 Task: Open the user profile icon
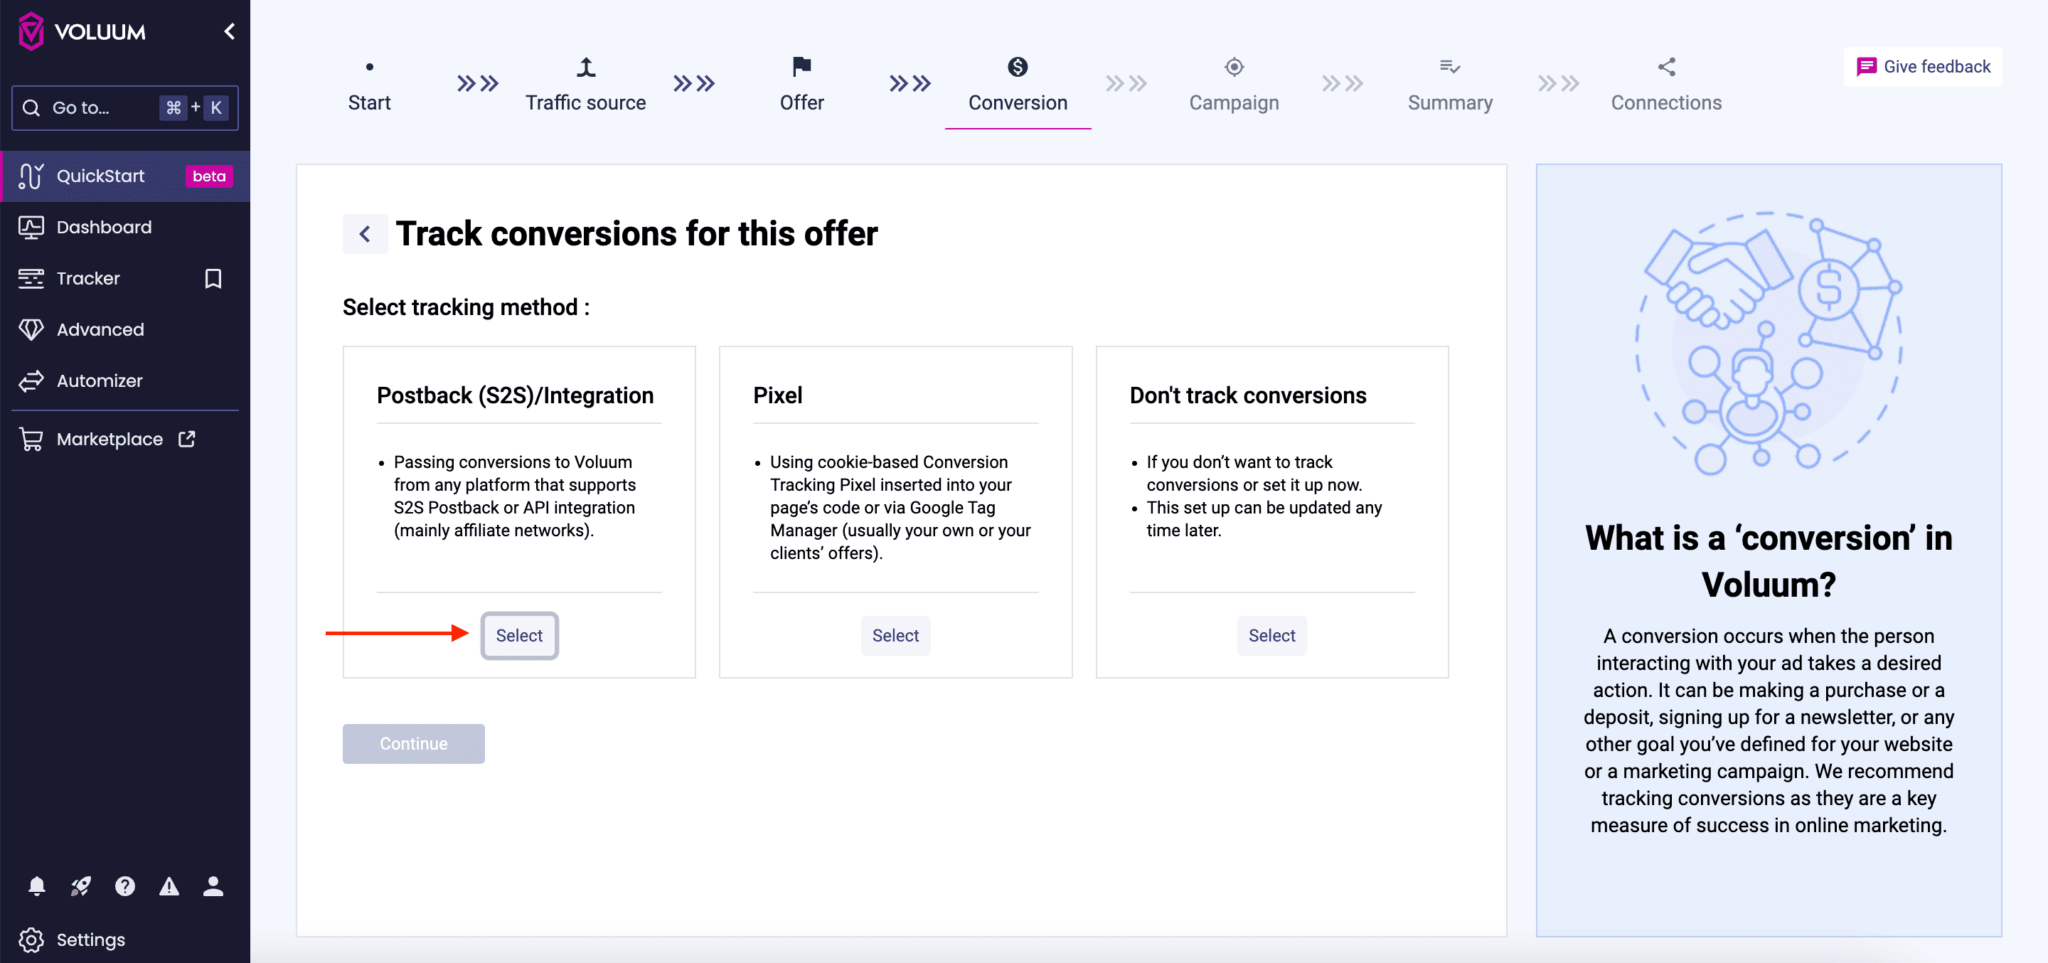tap(213, 886)
